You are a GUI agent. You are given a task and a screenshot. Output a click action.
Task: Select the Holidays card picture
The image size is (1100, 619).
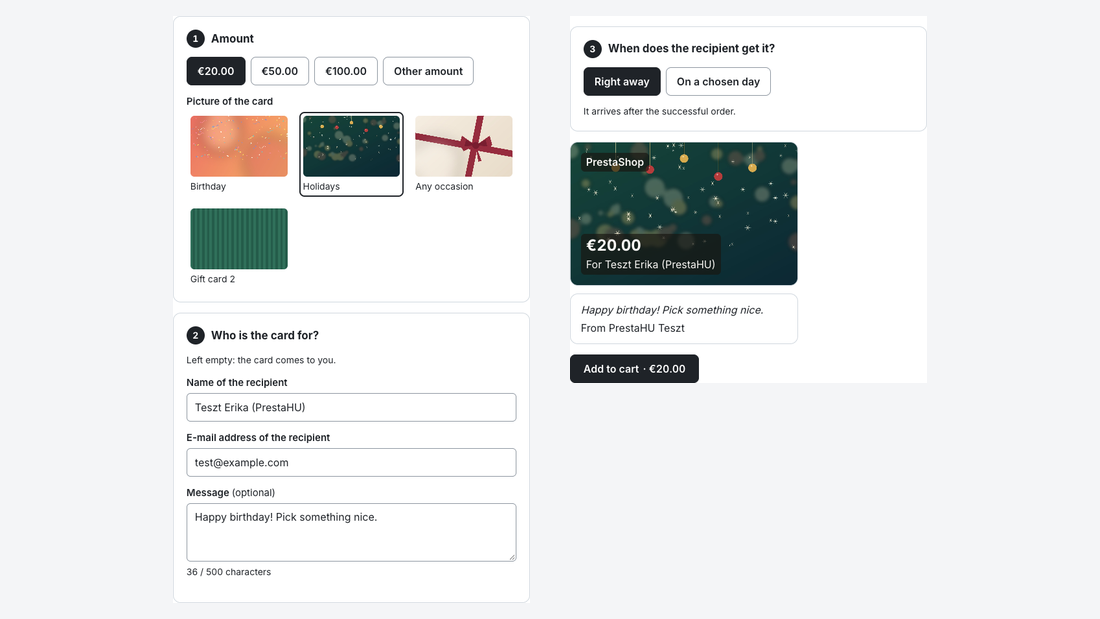[x=351, y=154]
